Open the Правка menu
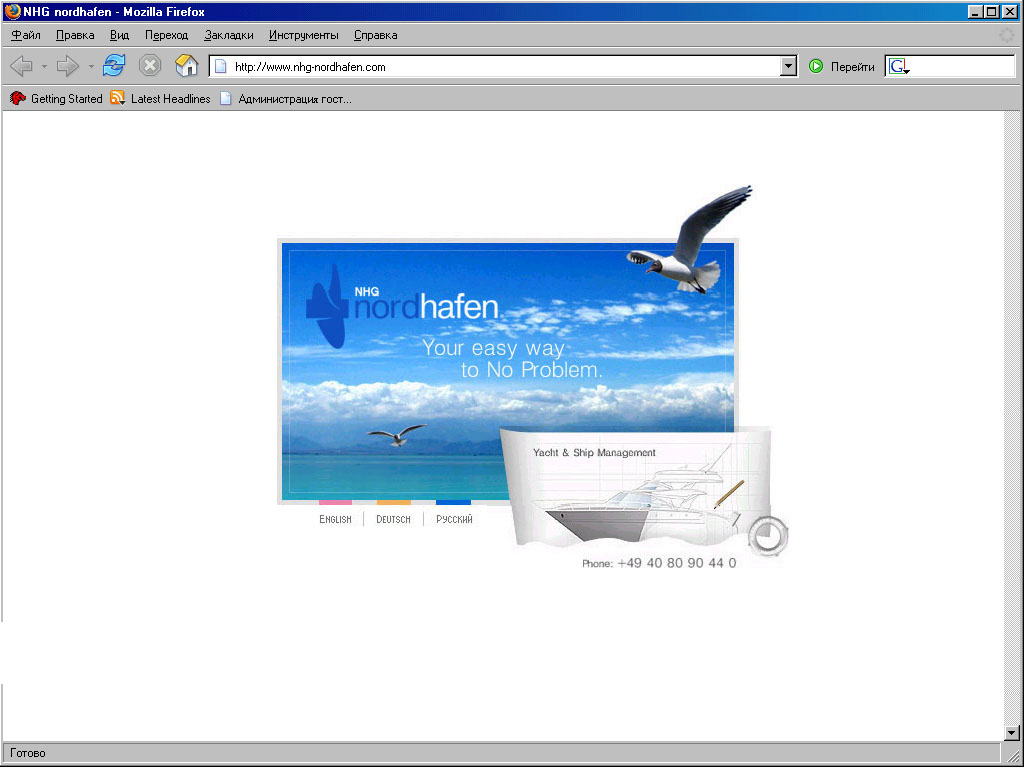1024x768 pixels. click(75, 35)
